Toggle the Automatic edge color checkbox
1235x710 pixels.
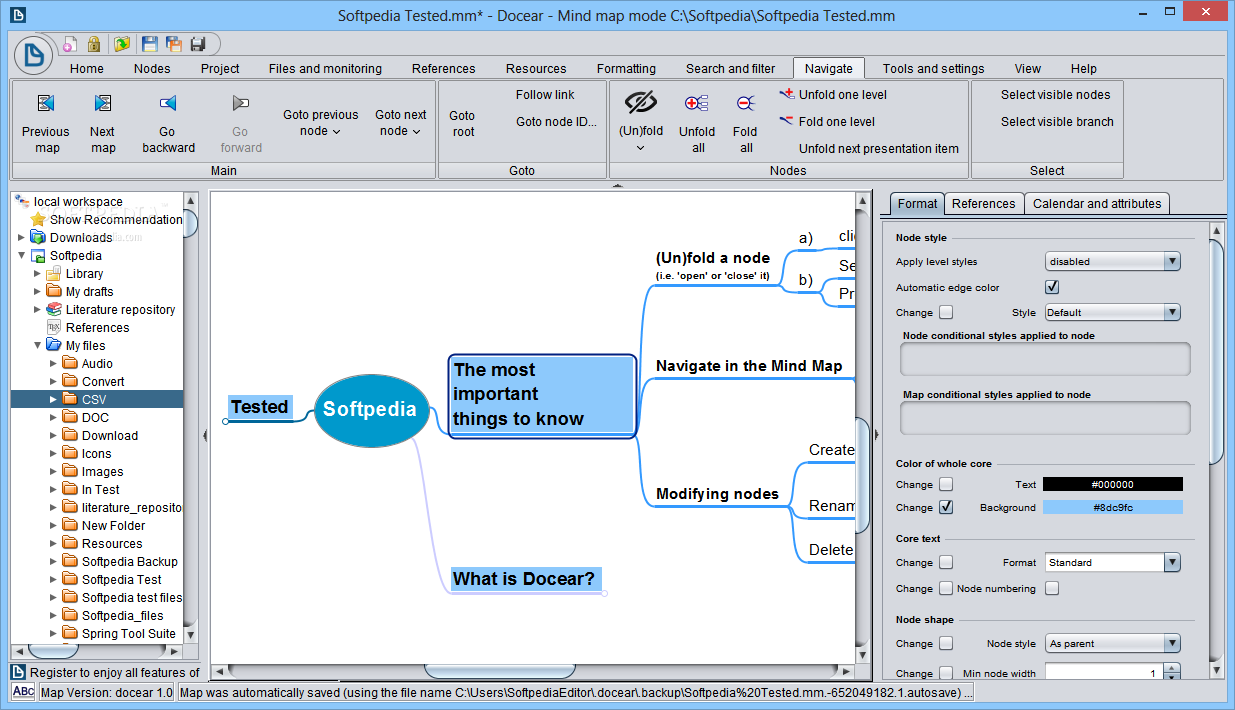(1052, 288)
